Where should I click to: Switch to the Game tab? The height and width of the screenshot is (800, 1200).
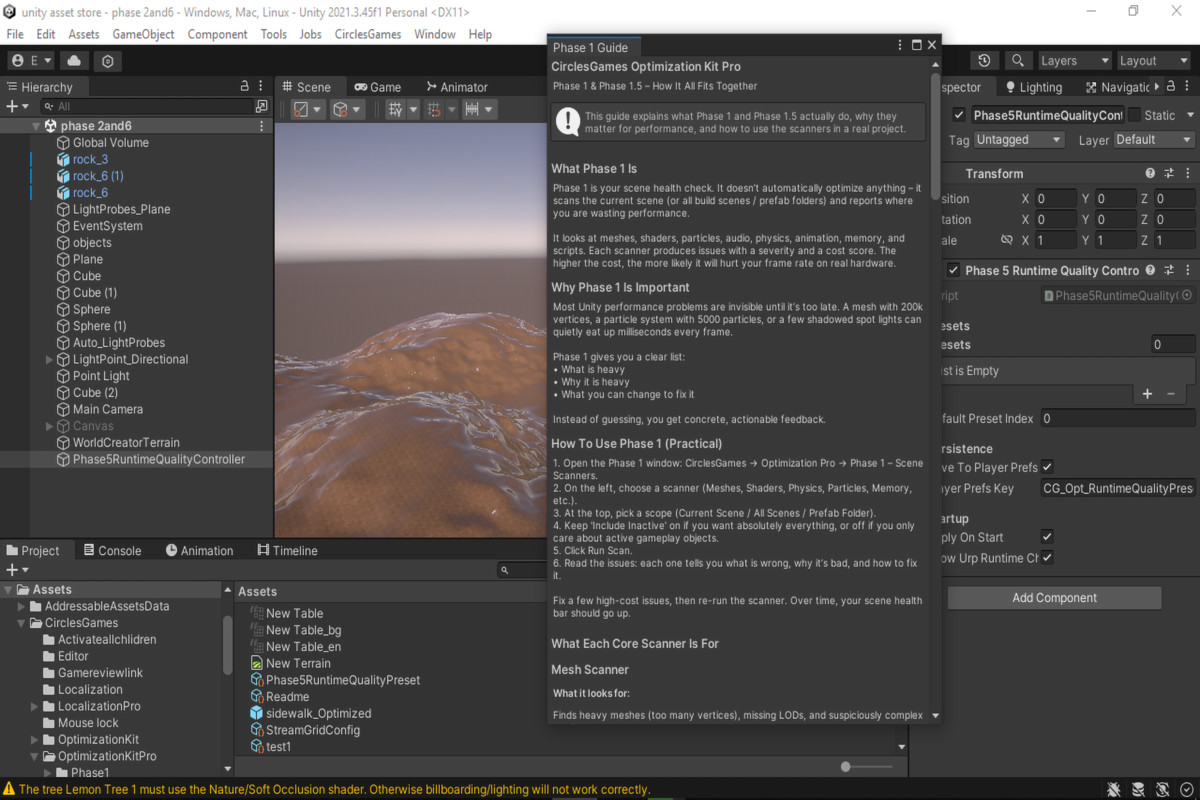[x=377, y=87]
